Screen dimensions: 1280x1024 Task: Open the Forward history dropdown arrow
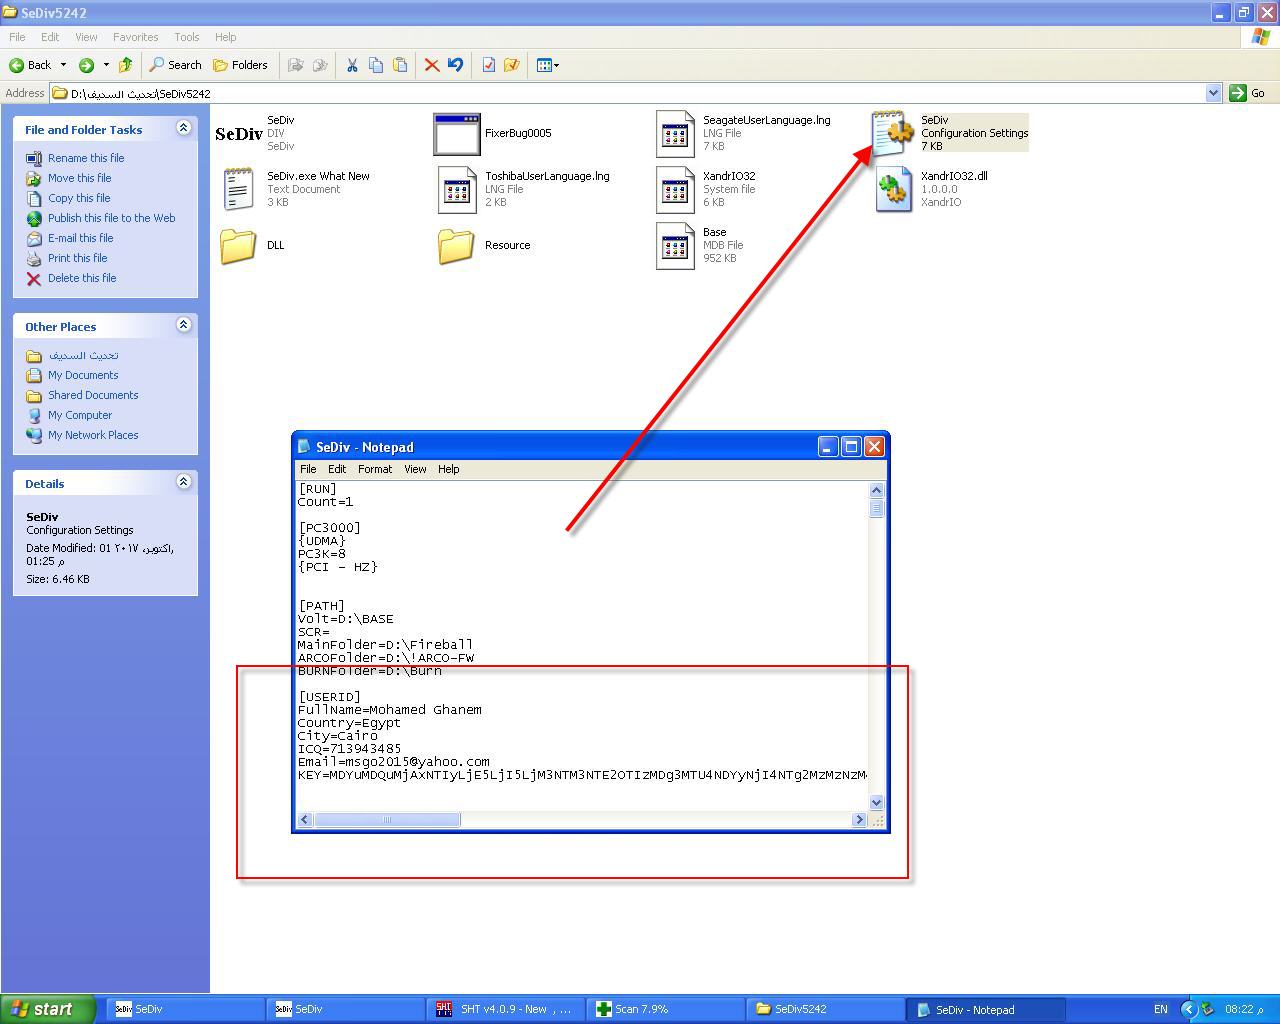(106, 65)
